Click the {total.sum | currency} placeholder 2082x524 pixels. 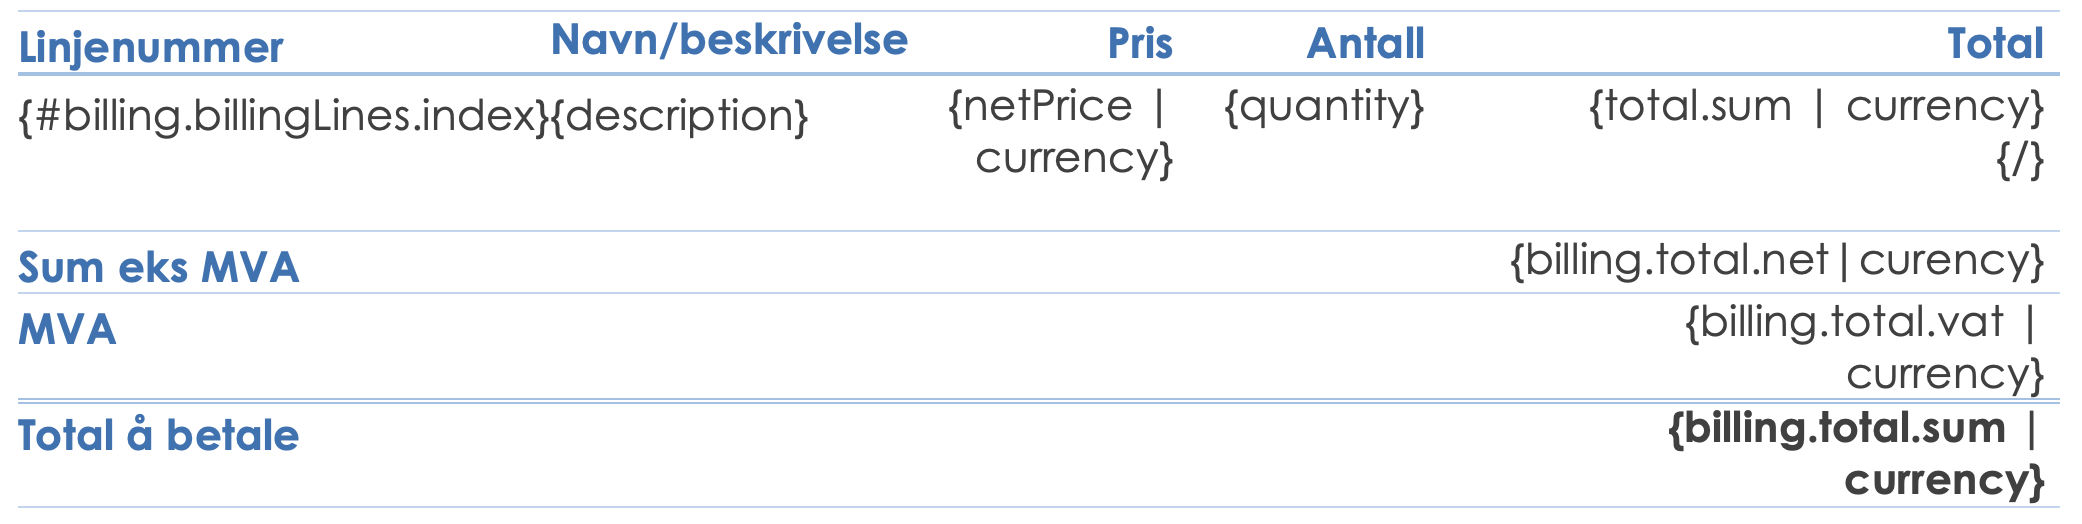(x=1816, y=107)
